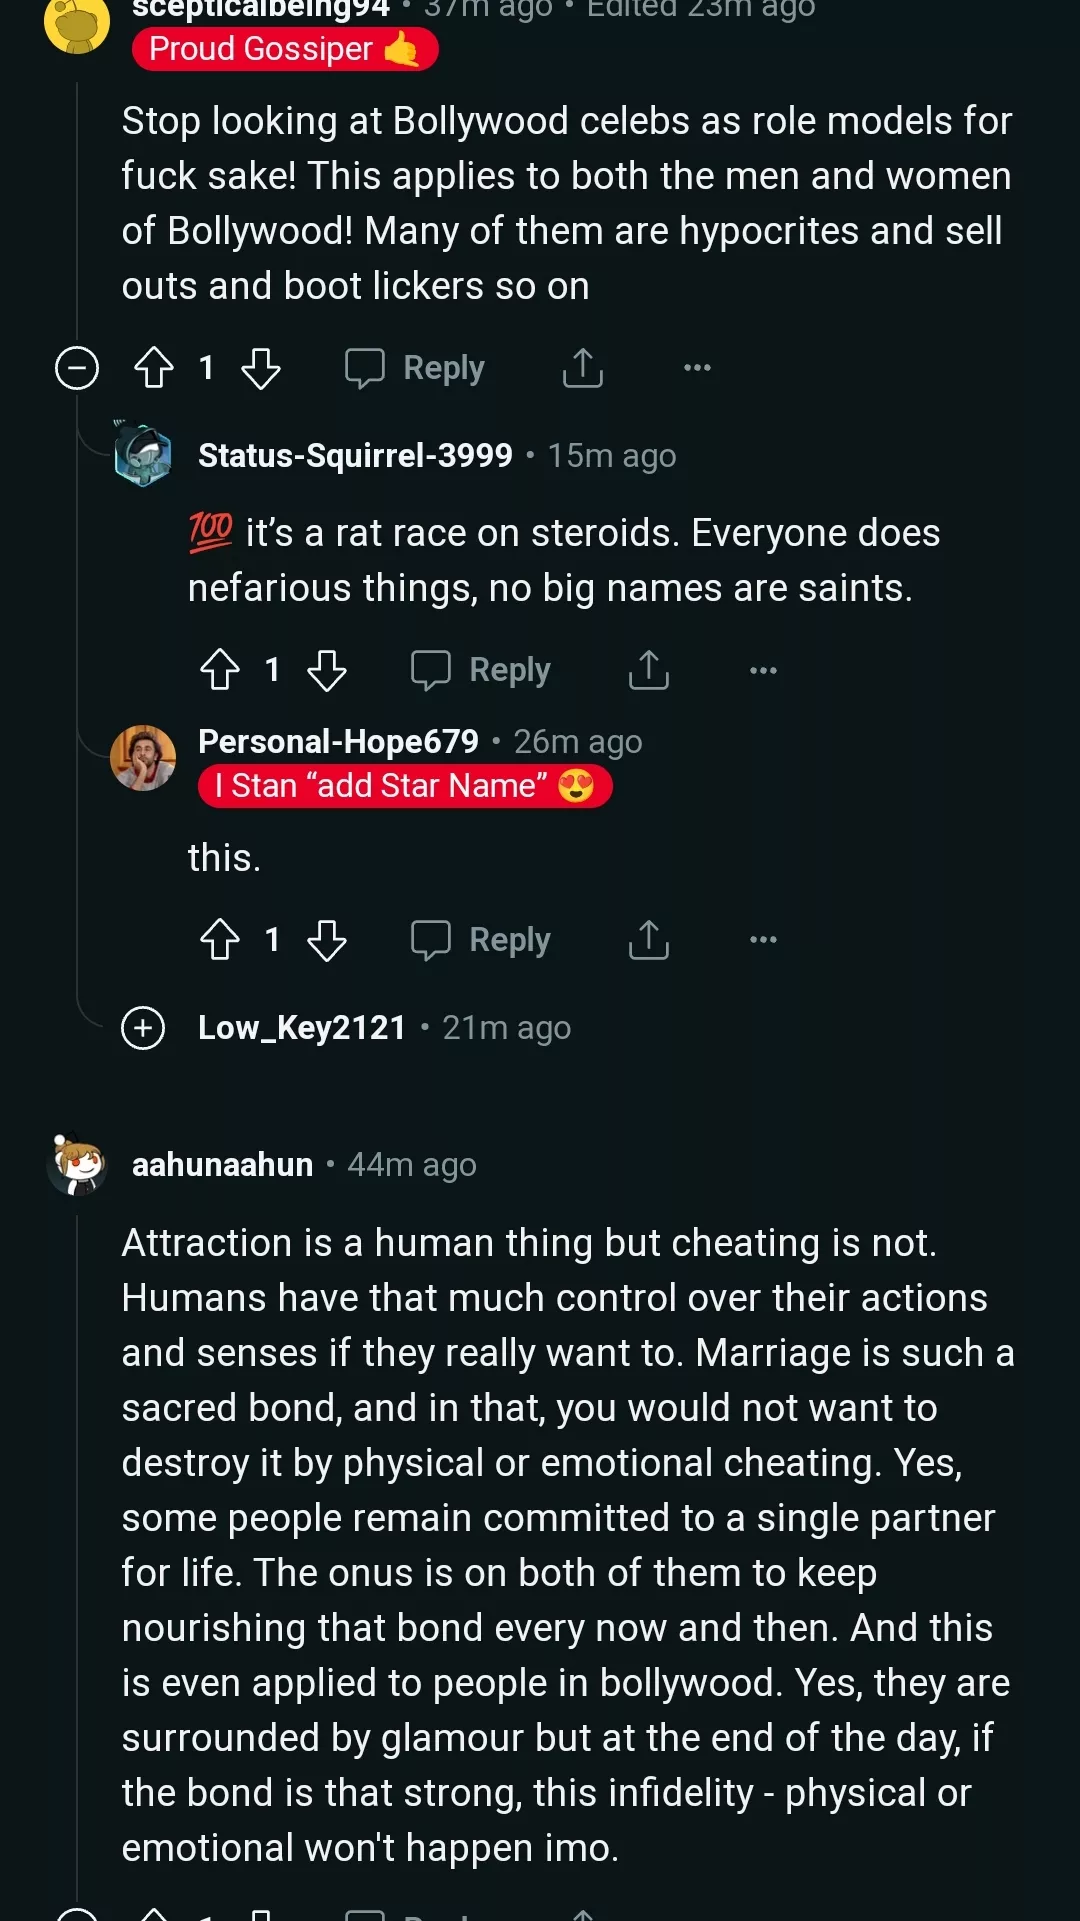Open the options menu on Personal-Hope679's comment

762,939
